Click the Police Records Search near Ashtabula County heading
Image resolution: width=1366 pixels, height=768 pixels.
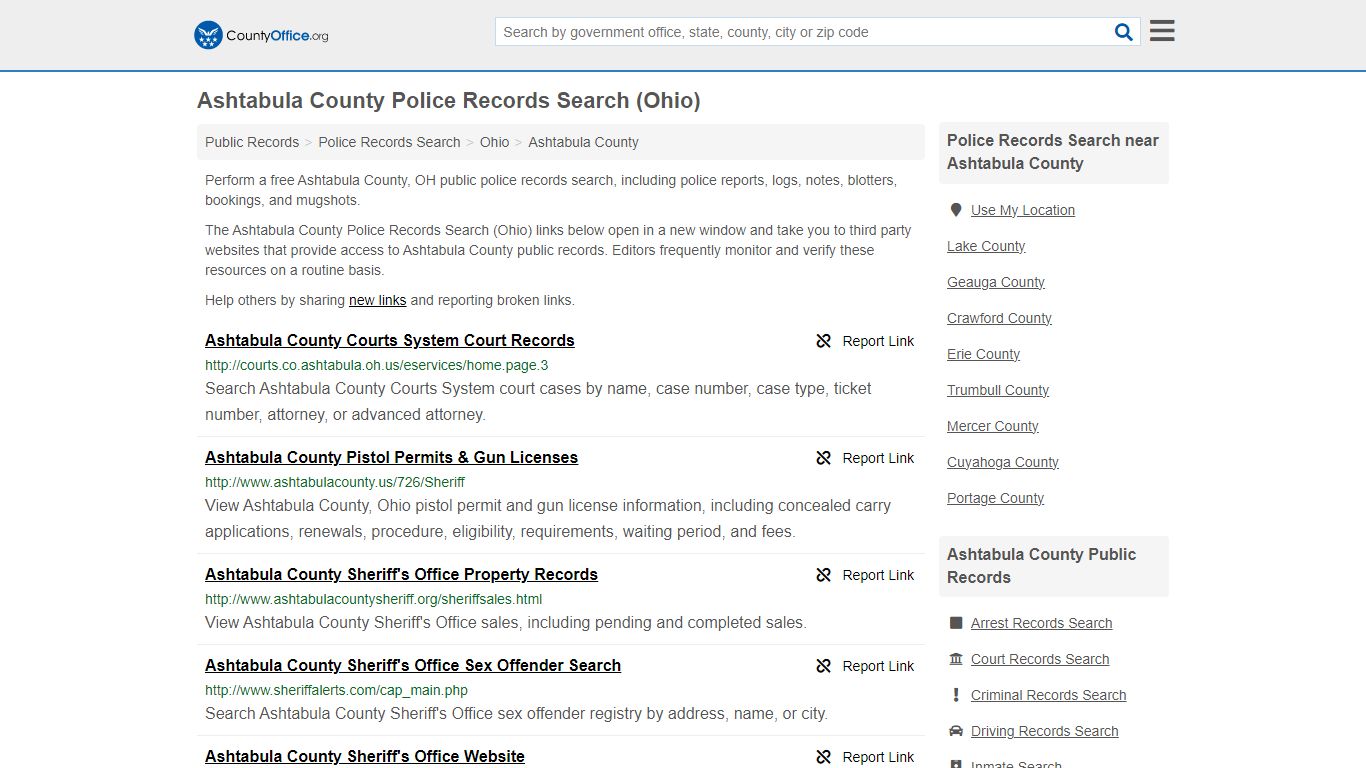[x=1053, y=152]
